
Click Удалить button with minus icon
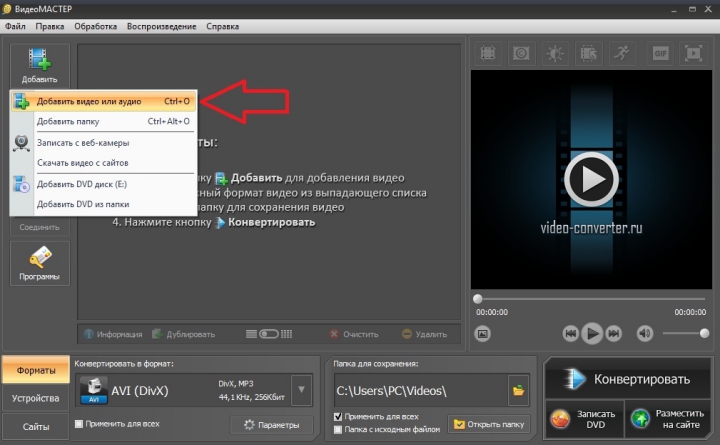[424, 334]
